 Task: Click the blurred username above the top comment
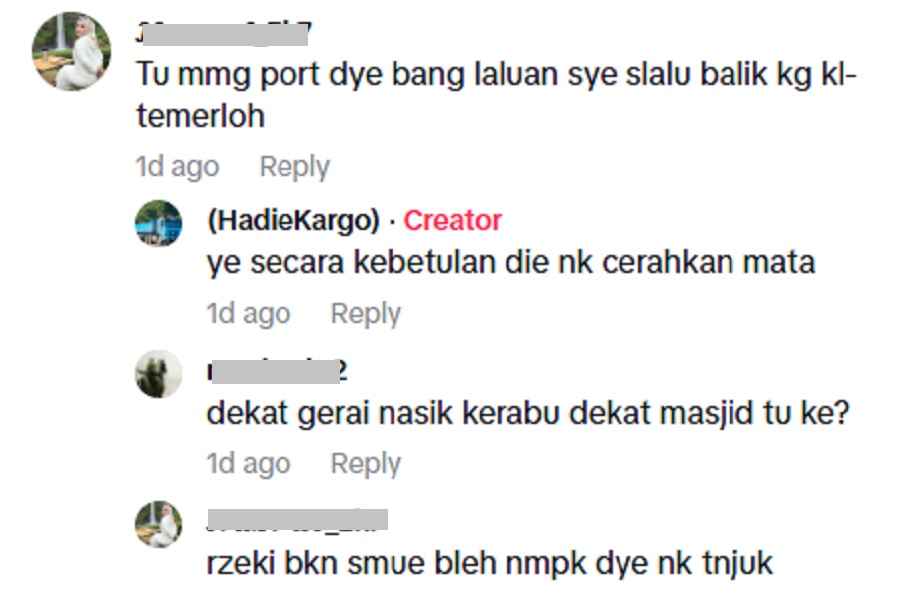pyautogui.click(x=224, y=33)
